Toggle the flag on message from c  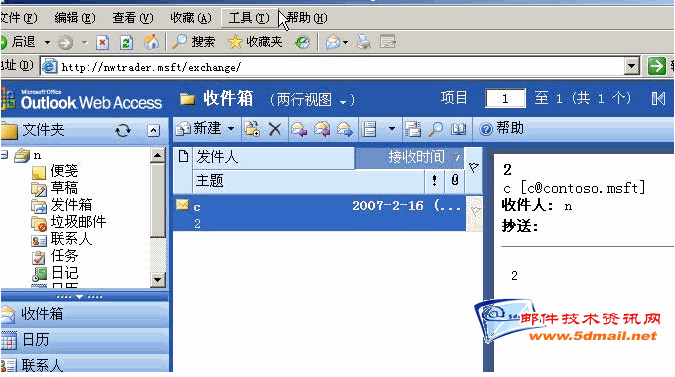coord(474,212)
